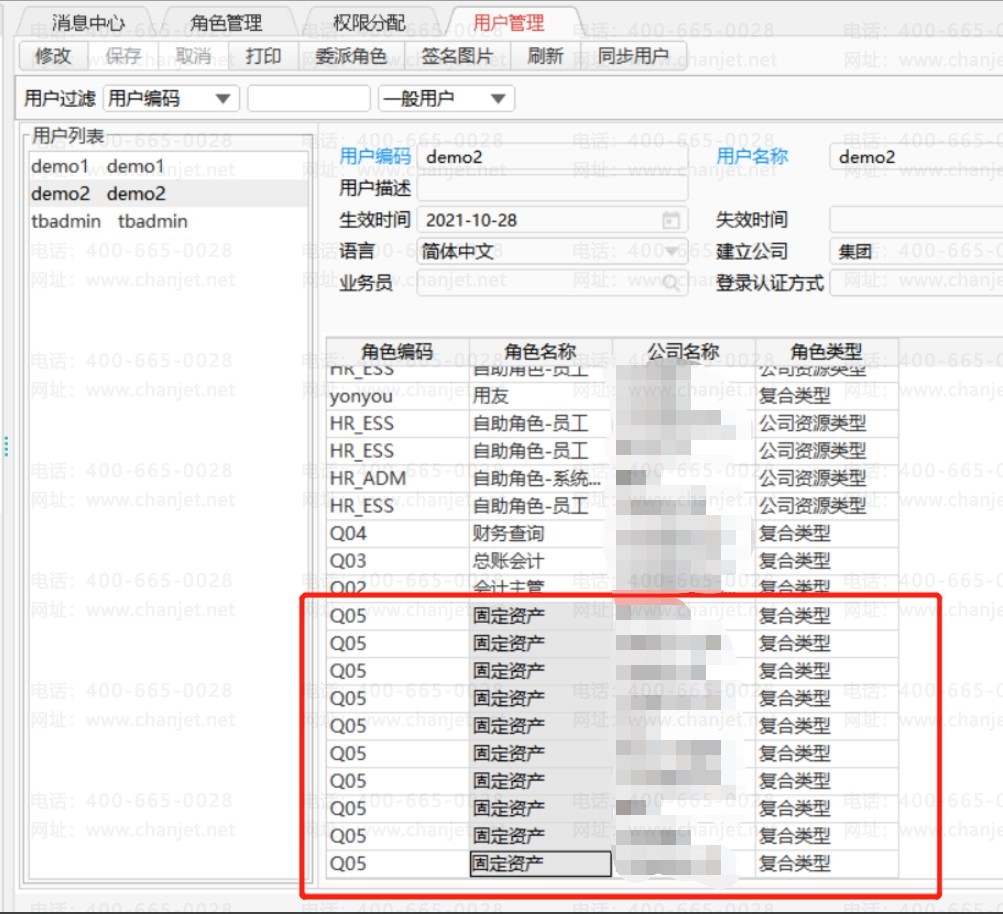This screenshot has height=914, width=1003.
Task: Click the 失效时间 input field
Action: 916,219
